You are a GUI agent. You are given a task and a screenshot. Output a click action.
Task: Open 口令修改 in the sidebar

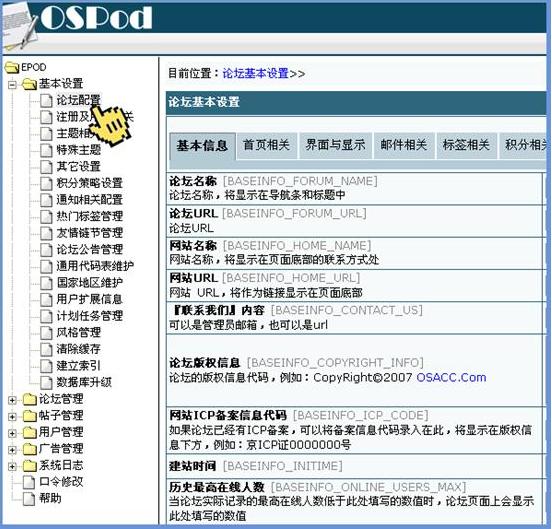click(x=61, y=482)
